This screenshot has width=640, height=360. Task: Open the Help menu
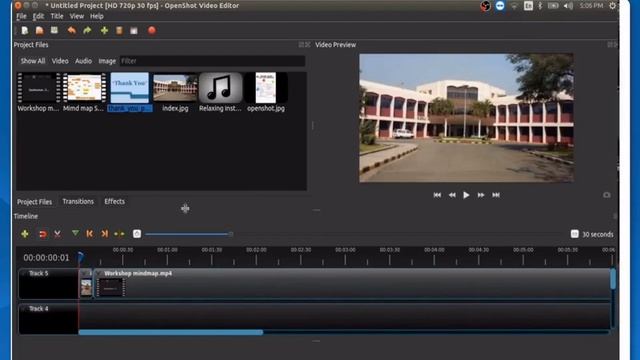pos(97,16)
